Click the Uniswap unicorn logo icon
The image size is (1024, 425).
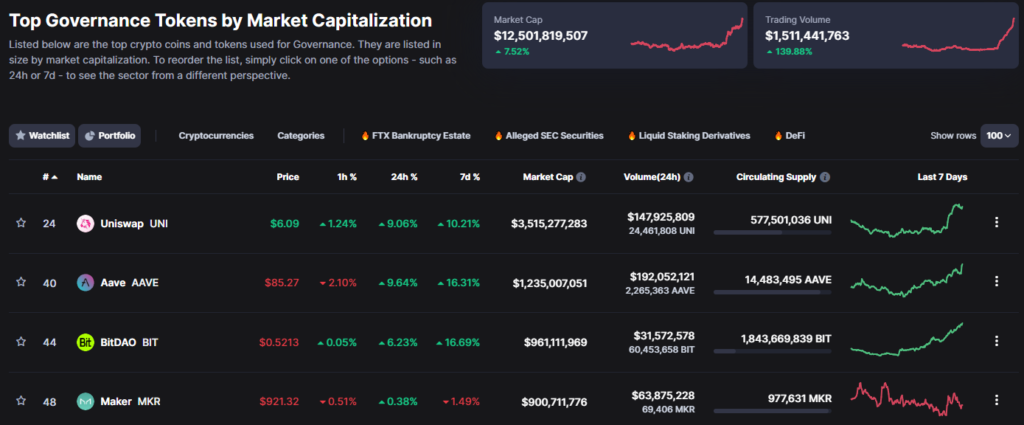(x=85, y=223)
